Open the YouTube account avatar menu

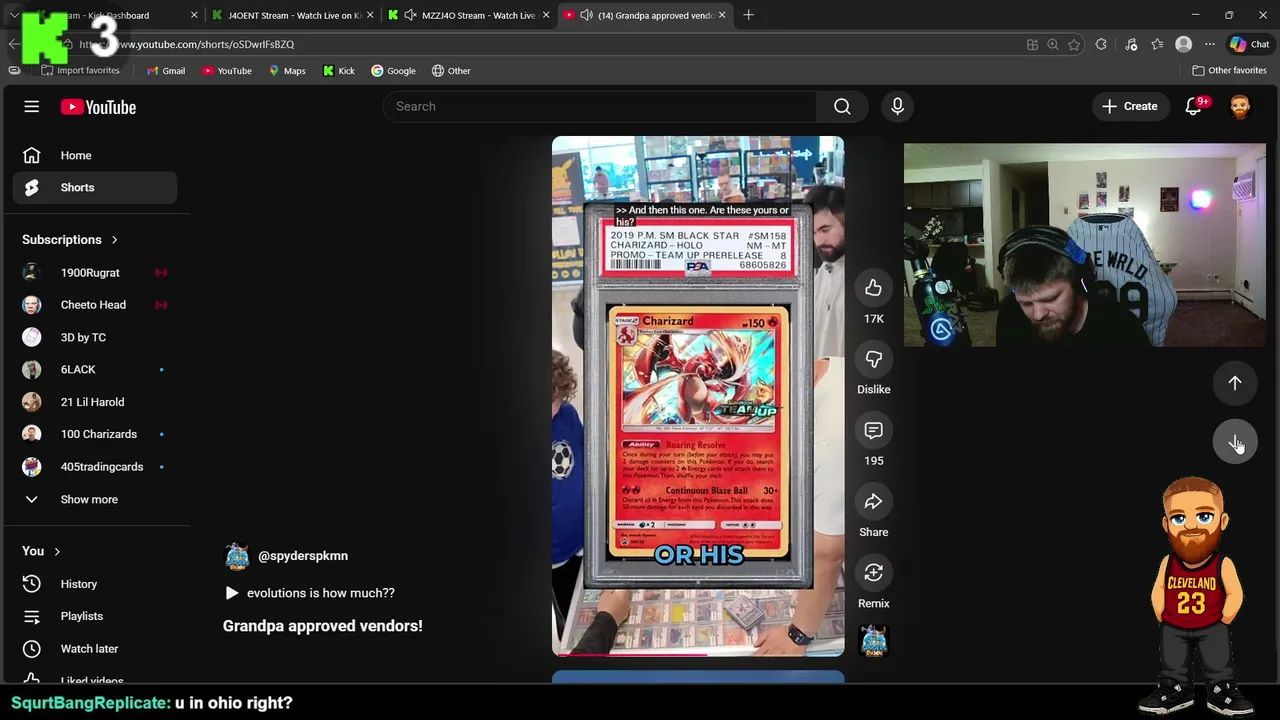pyautogui.click(x=1240, y=107)
